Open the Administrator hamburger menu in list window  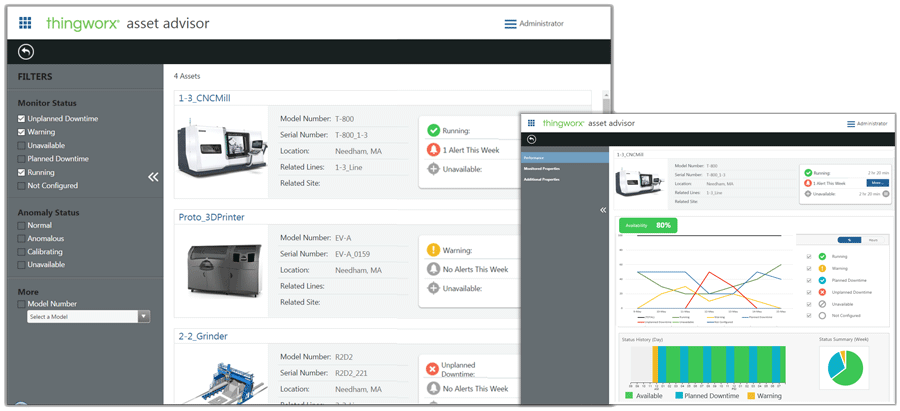coord(510,24)
